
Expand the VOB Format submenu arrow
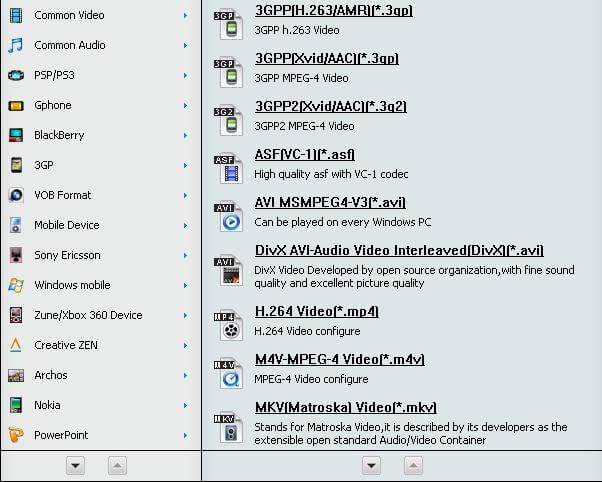pyautogui.click(x=186, y=195)
